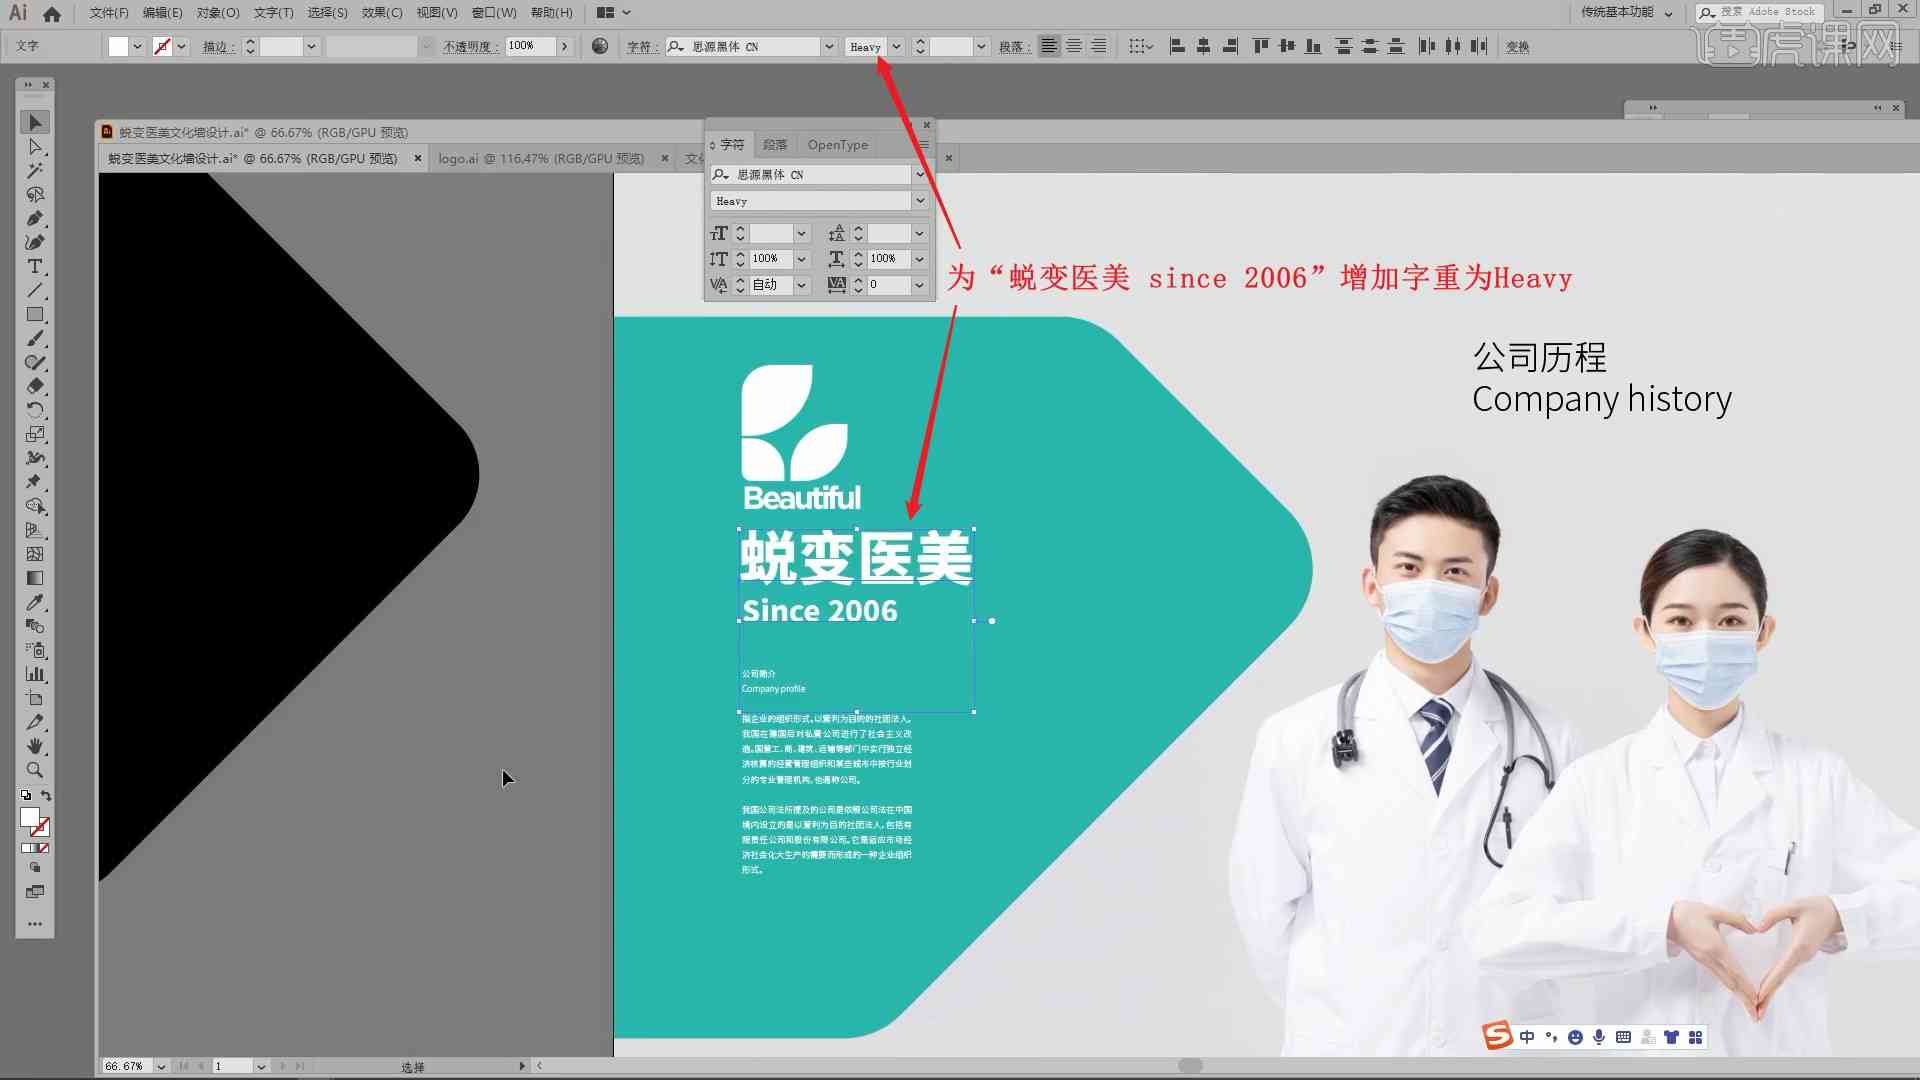This screenshot has width=1920, height=1080.
Task: Select the Scale tool
Action: click(35, 434)
